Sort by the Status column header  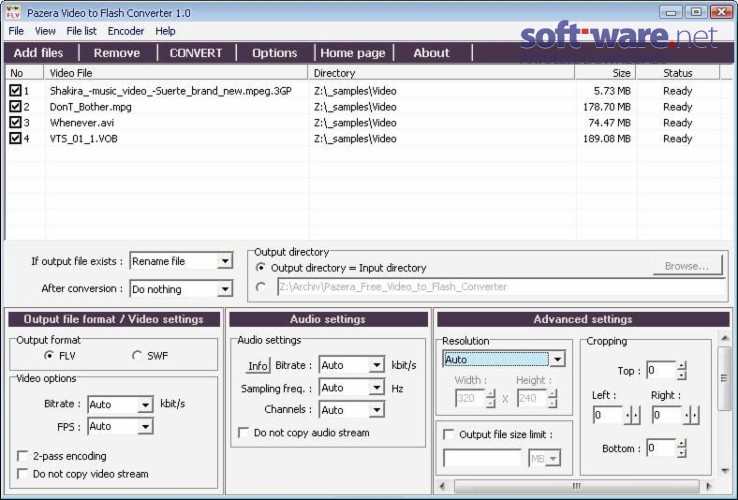click(x=678, y=73)
